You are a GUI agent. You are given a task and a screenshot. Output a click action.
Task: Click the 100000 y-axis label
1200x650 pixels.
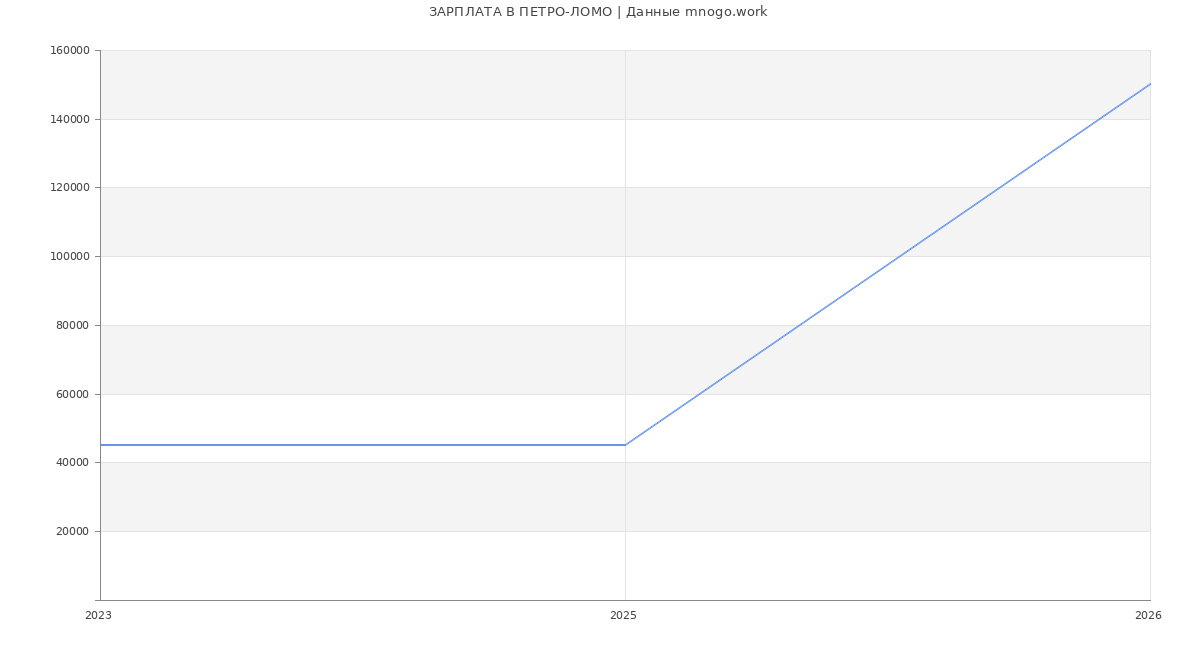point(72,257)
